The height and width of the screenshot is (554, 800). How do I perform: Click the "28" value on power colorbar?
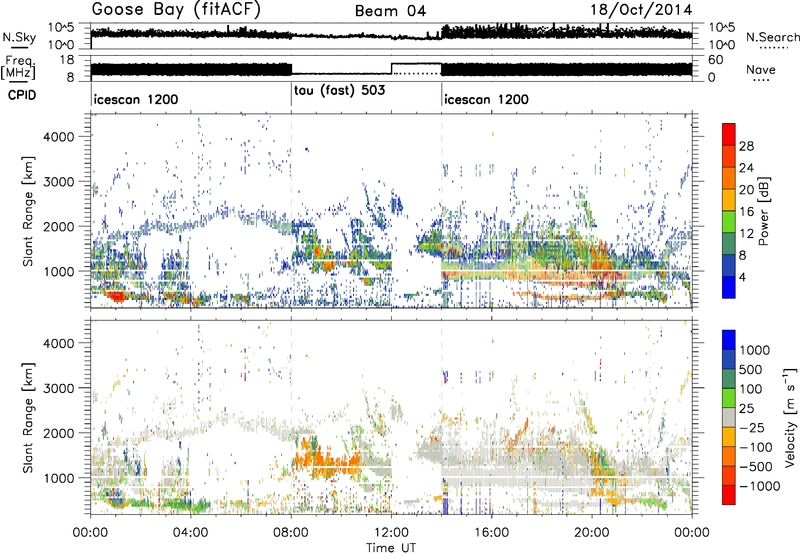tap(746, 146)
